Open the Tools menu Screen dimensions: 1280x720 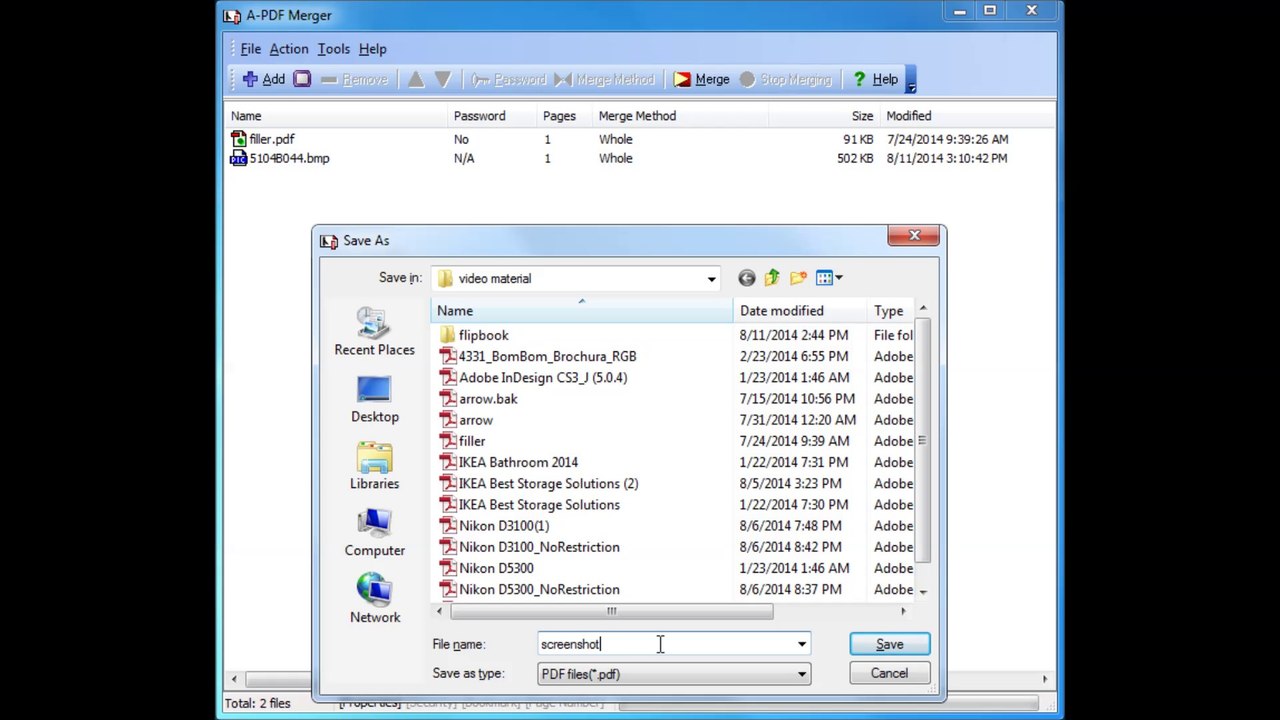click(333, 49)
